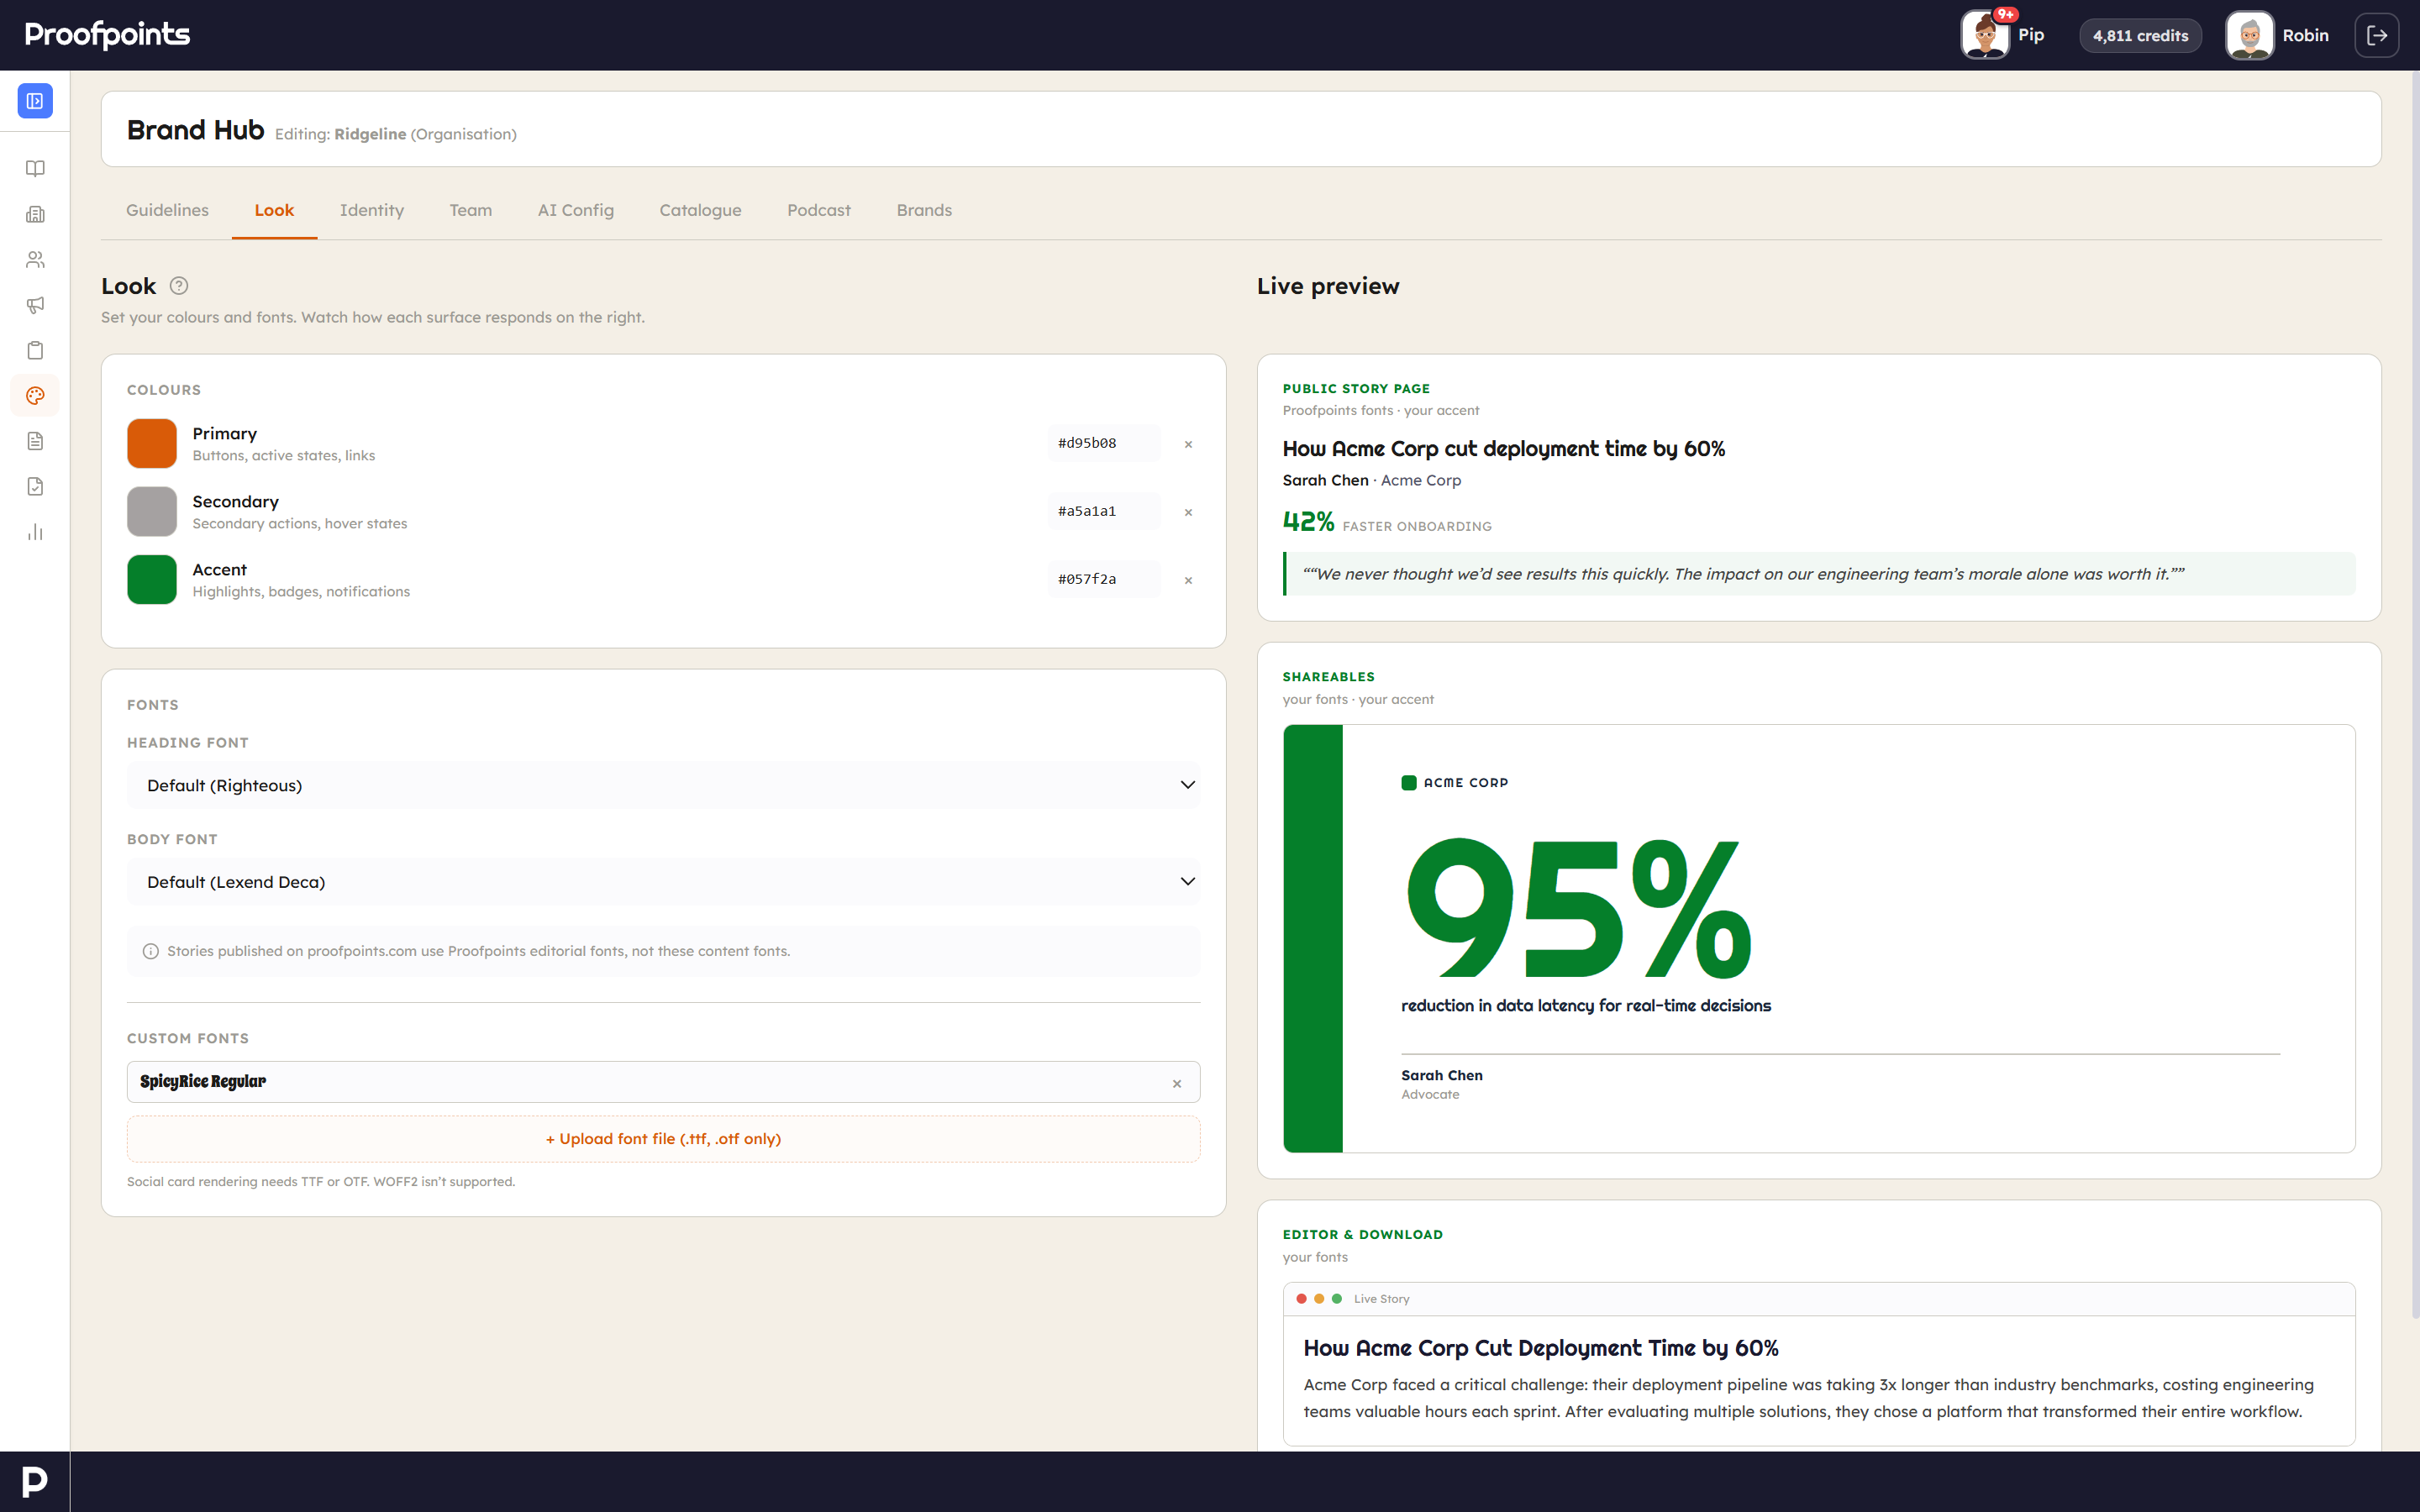Open the document lines icon in sidebar

click(x=35, y=441)
